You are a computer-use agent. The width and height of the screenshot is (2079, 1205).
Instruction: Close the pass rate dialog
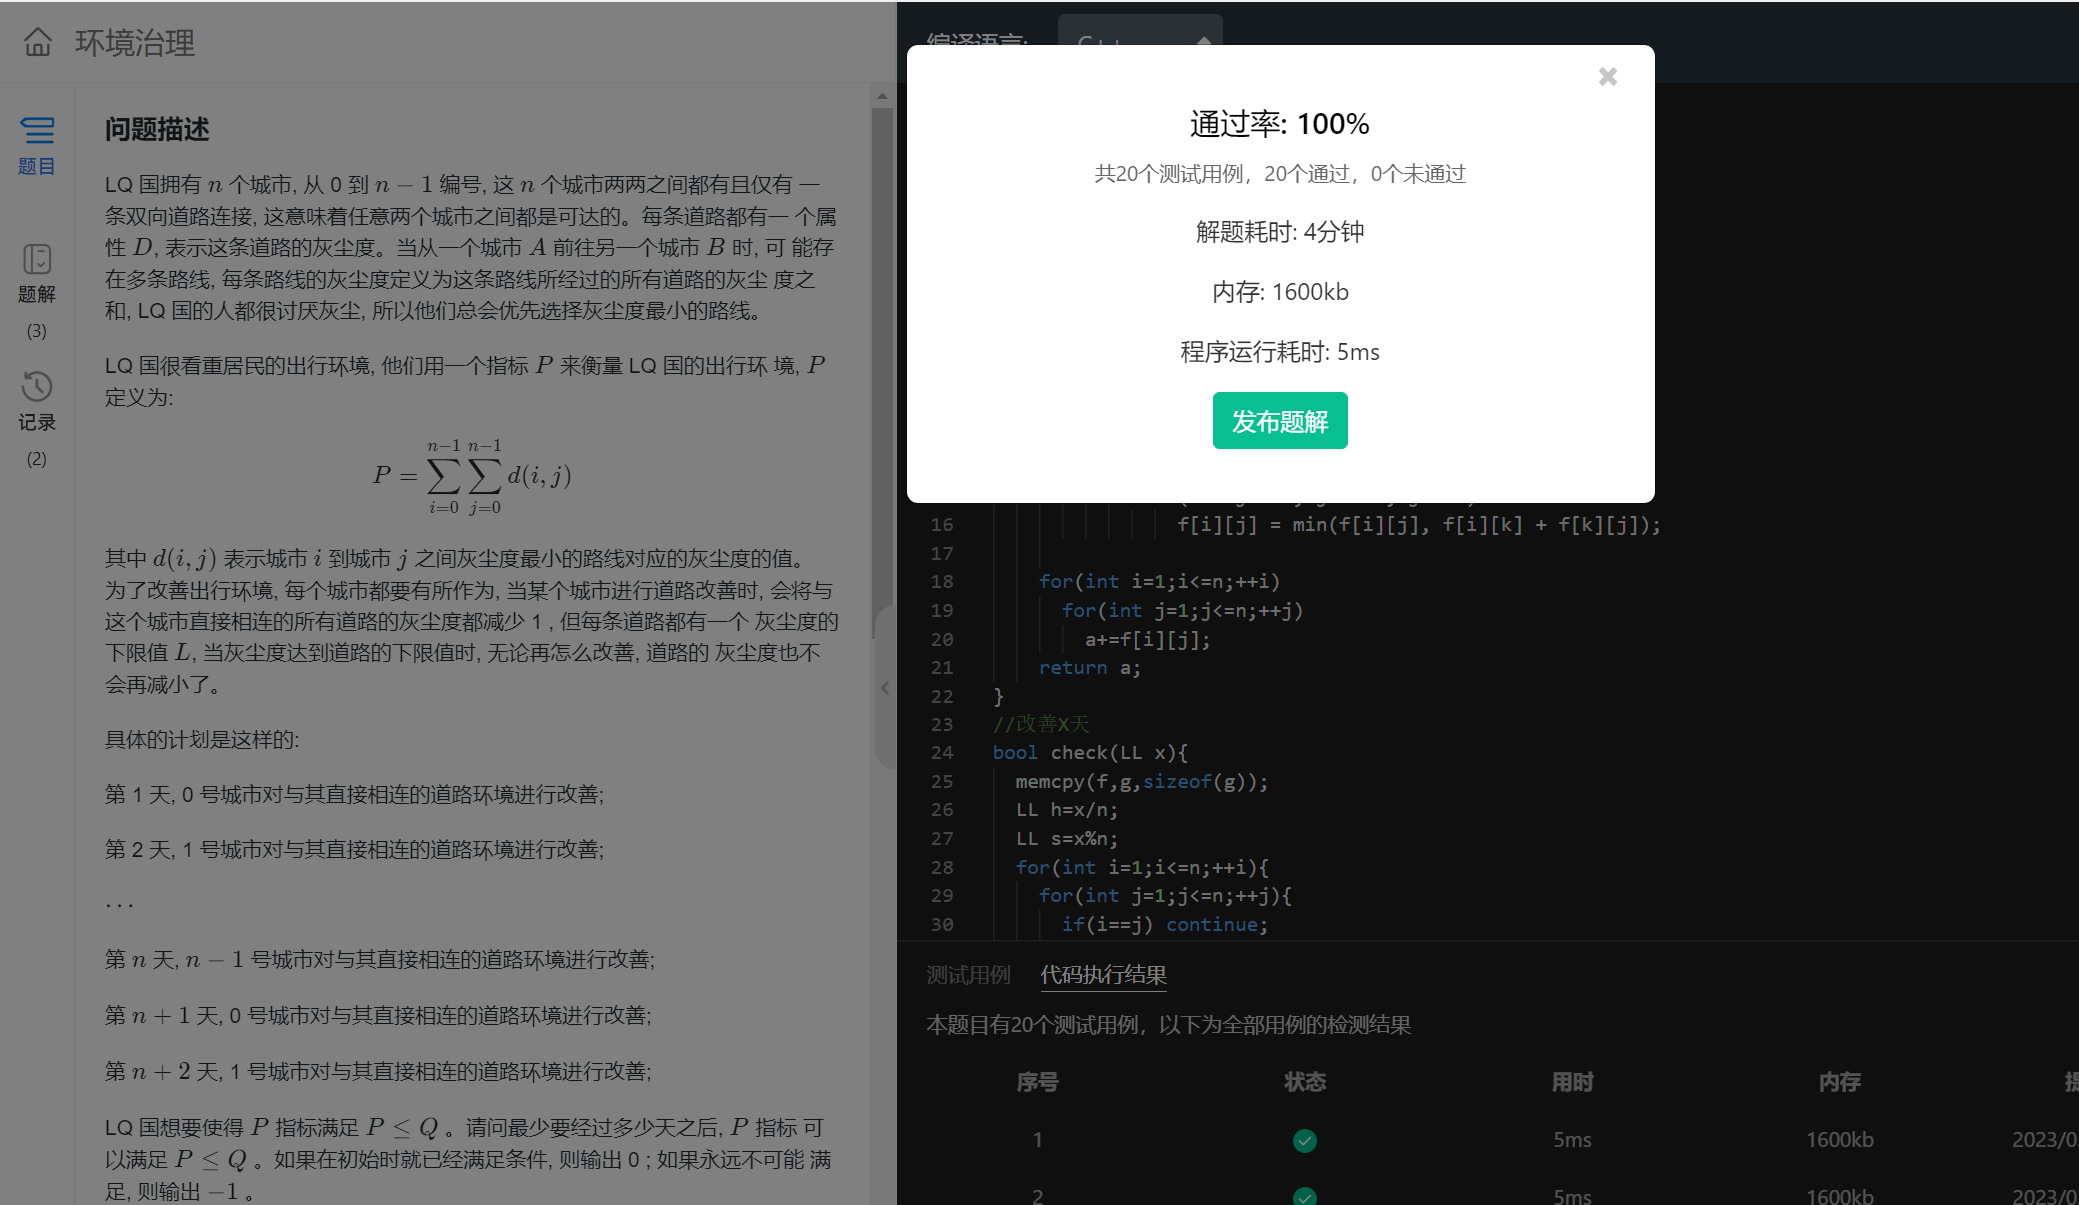pos(1607,77)
